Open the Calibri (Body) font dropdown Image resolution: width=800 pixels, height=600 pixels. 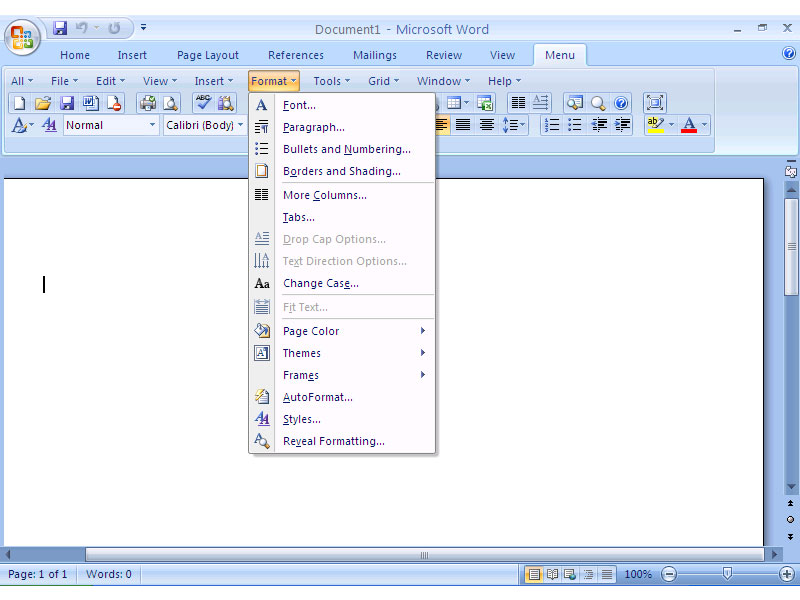pyautogui.click(x=205, y=125)
